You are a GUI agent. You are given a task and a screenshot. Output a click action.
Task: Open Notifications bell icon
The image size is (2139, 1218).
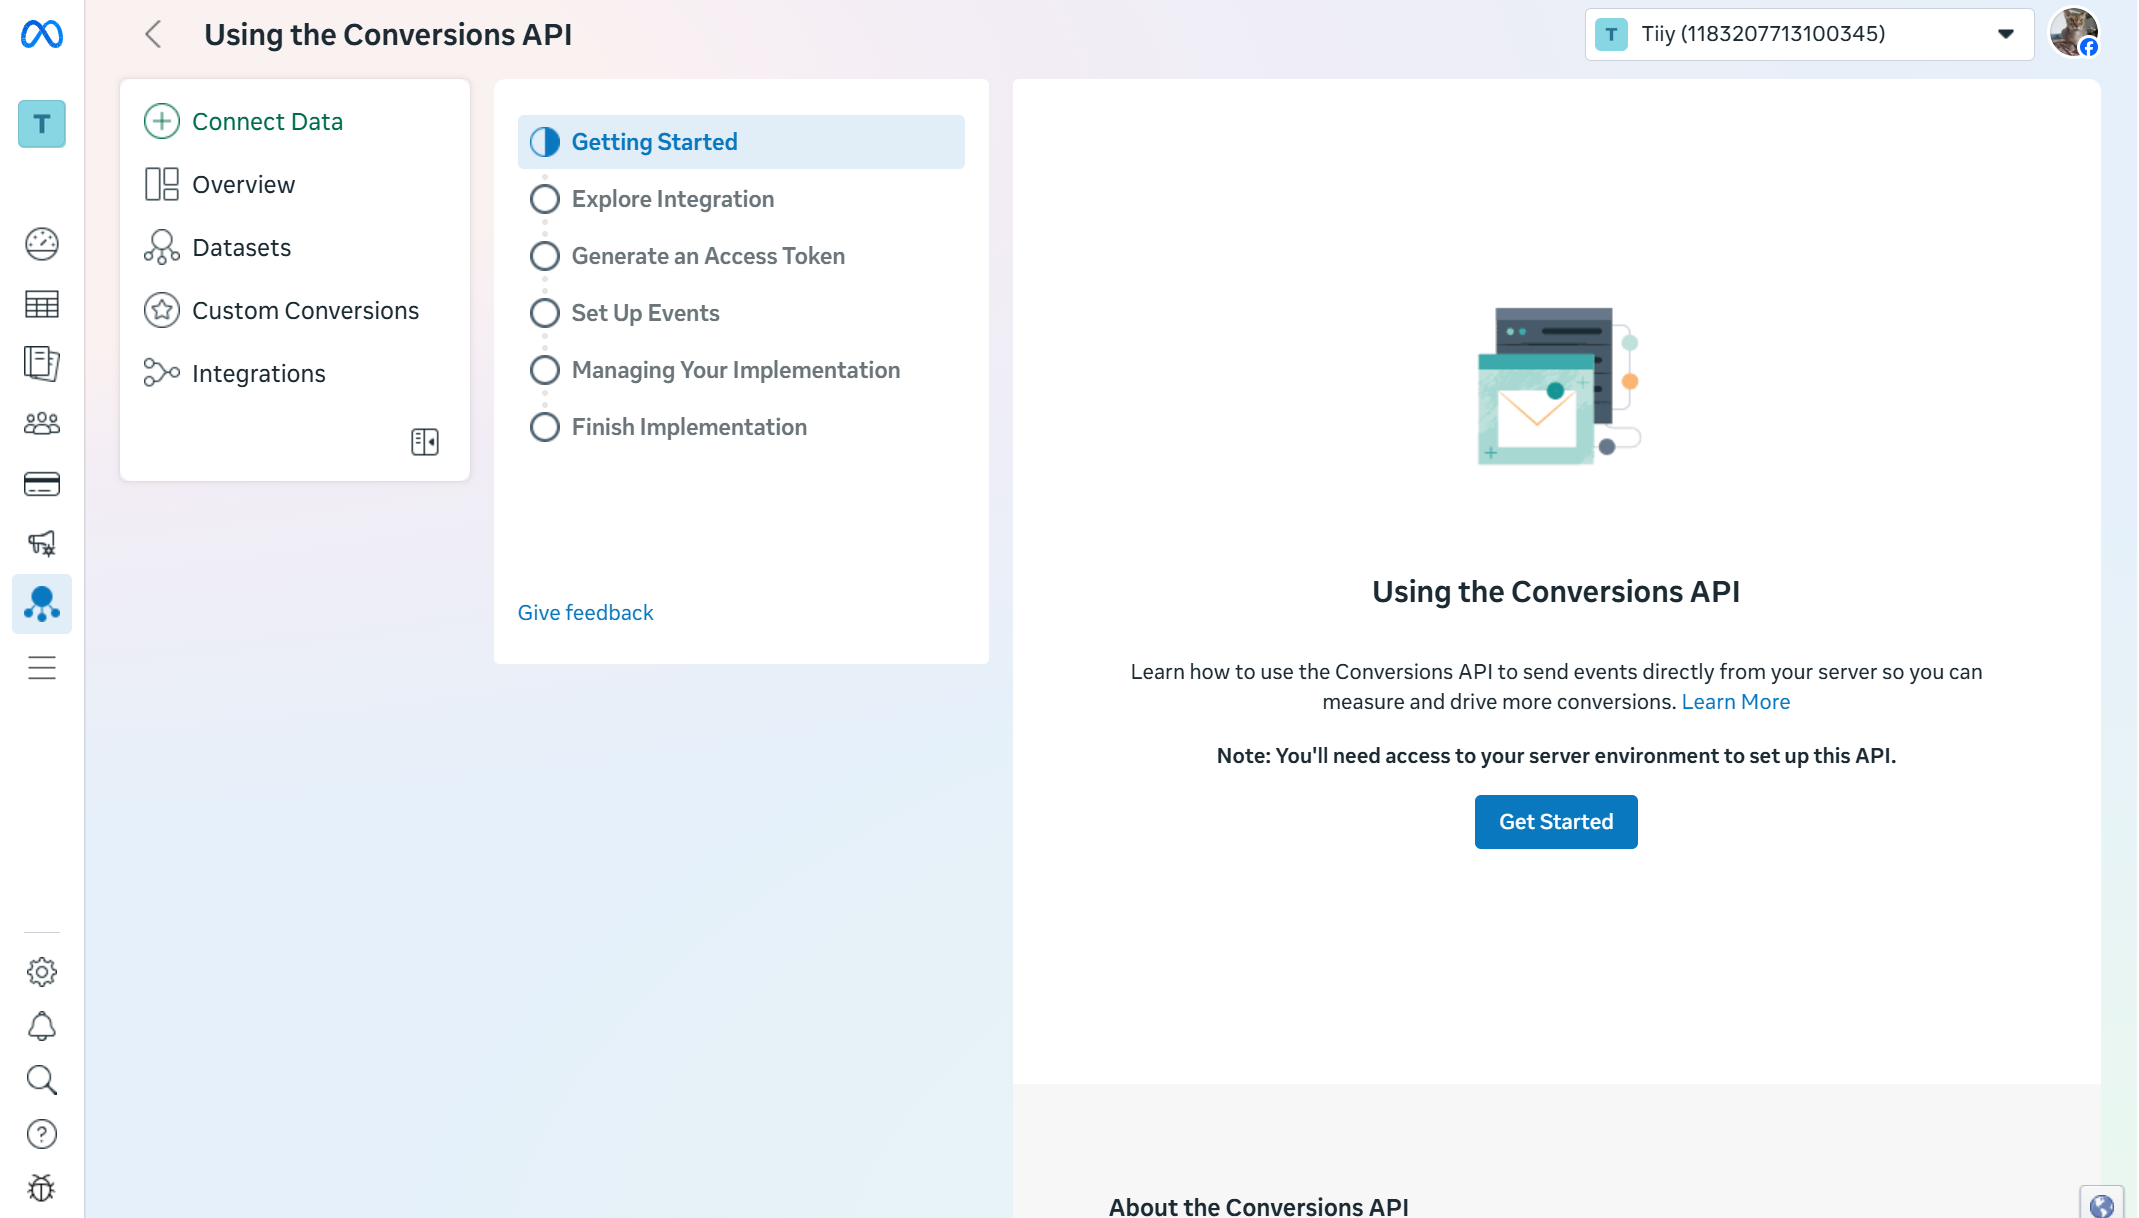42,1026
